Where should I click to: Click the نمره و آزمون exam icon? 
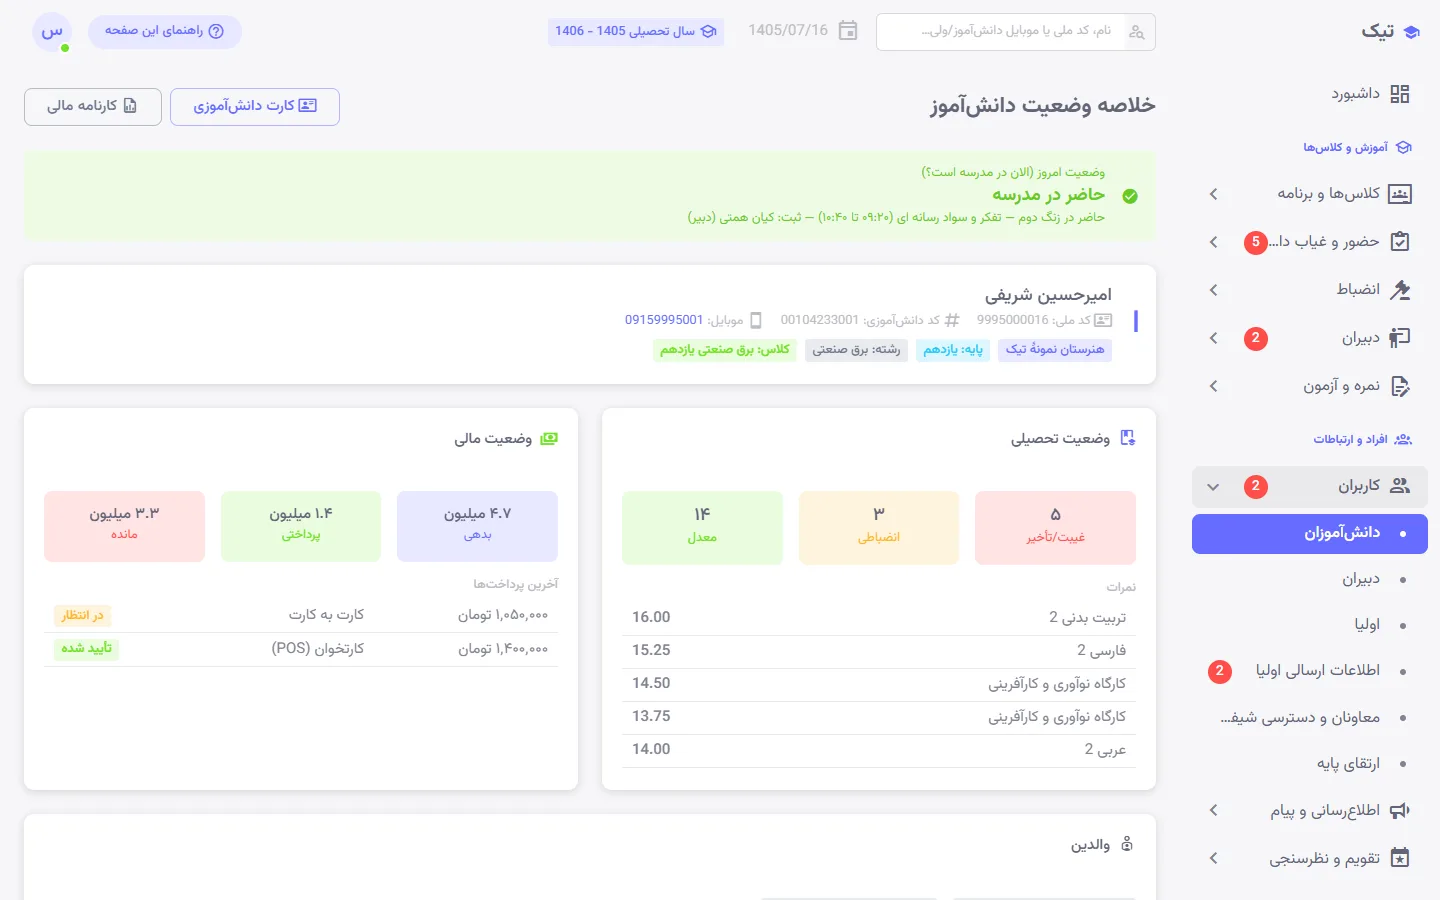point(1400,386)
